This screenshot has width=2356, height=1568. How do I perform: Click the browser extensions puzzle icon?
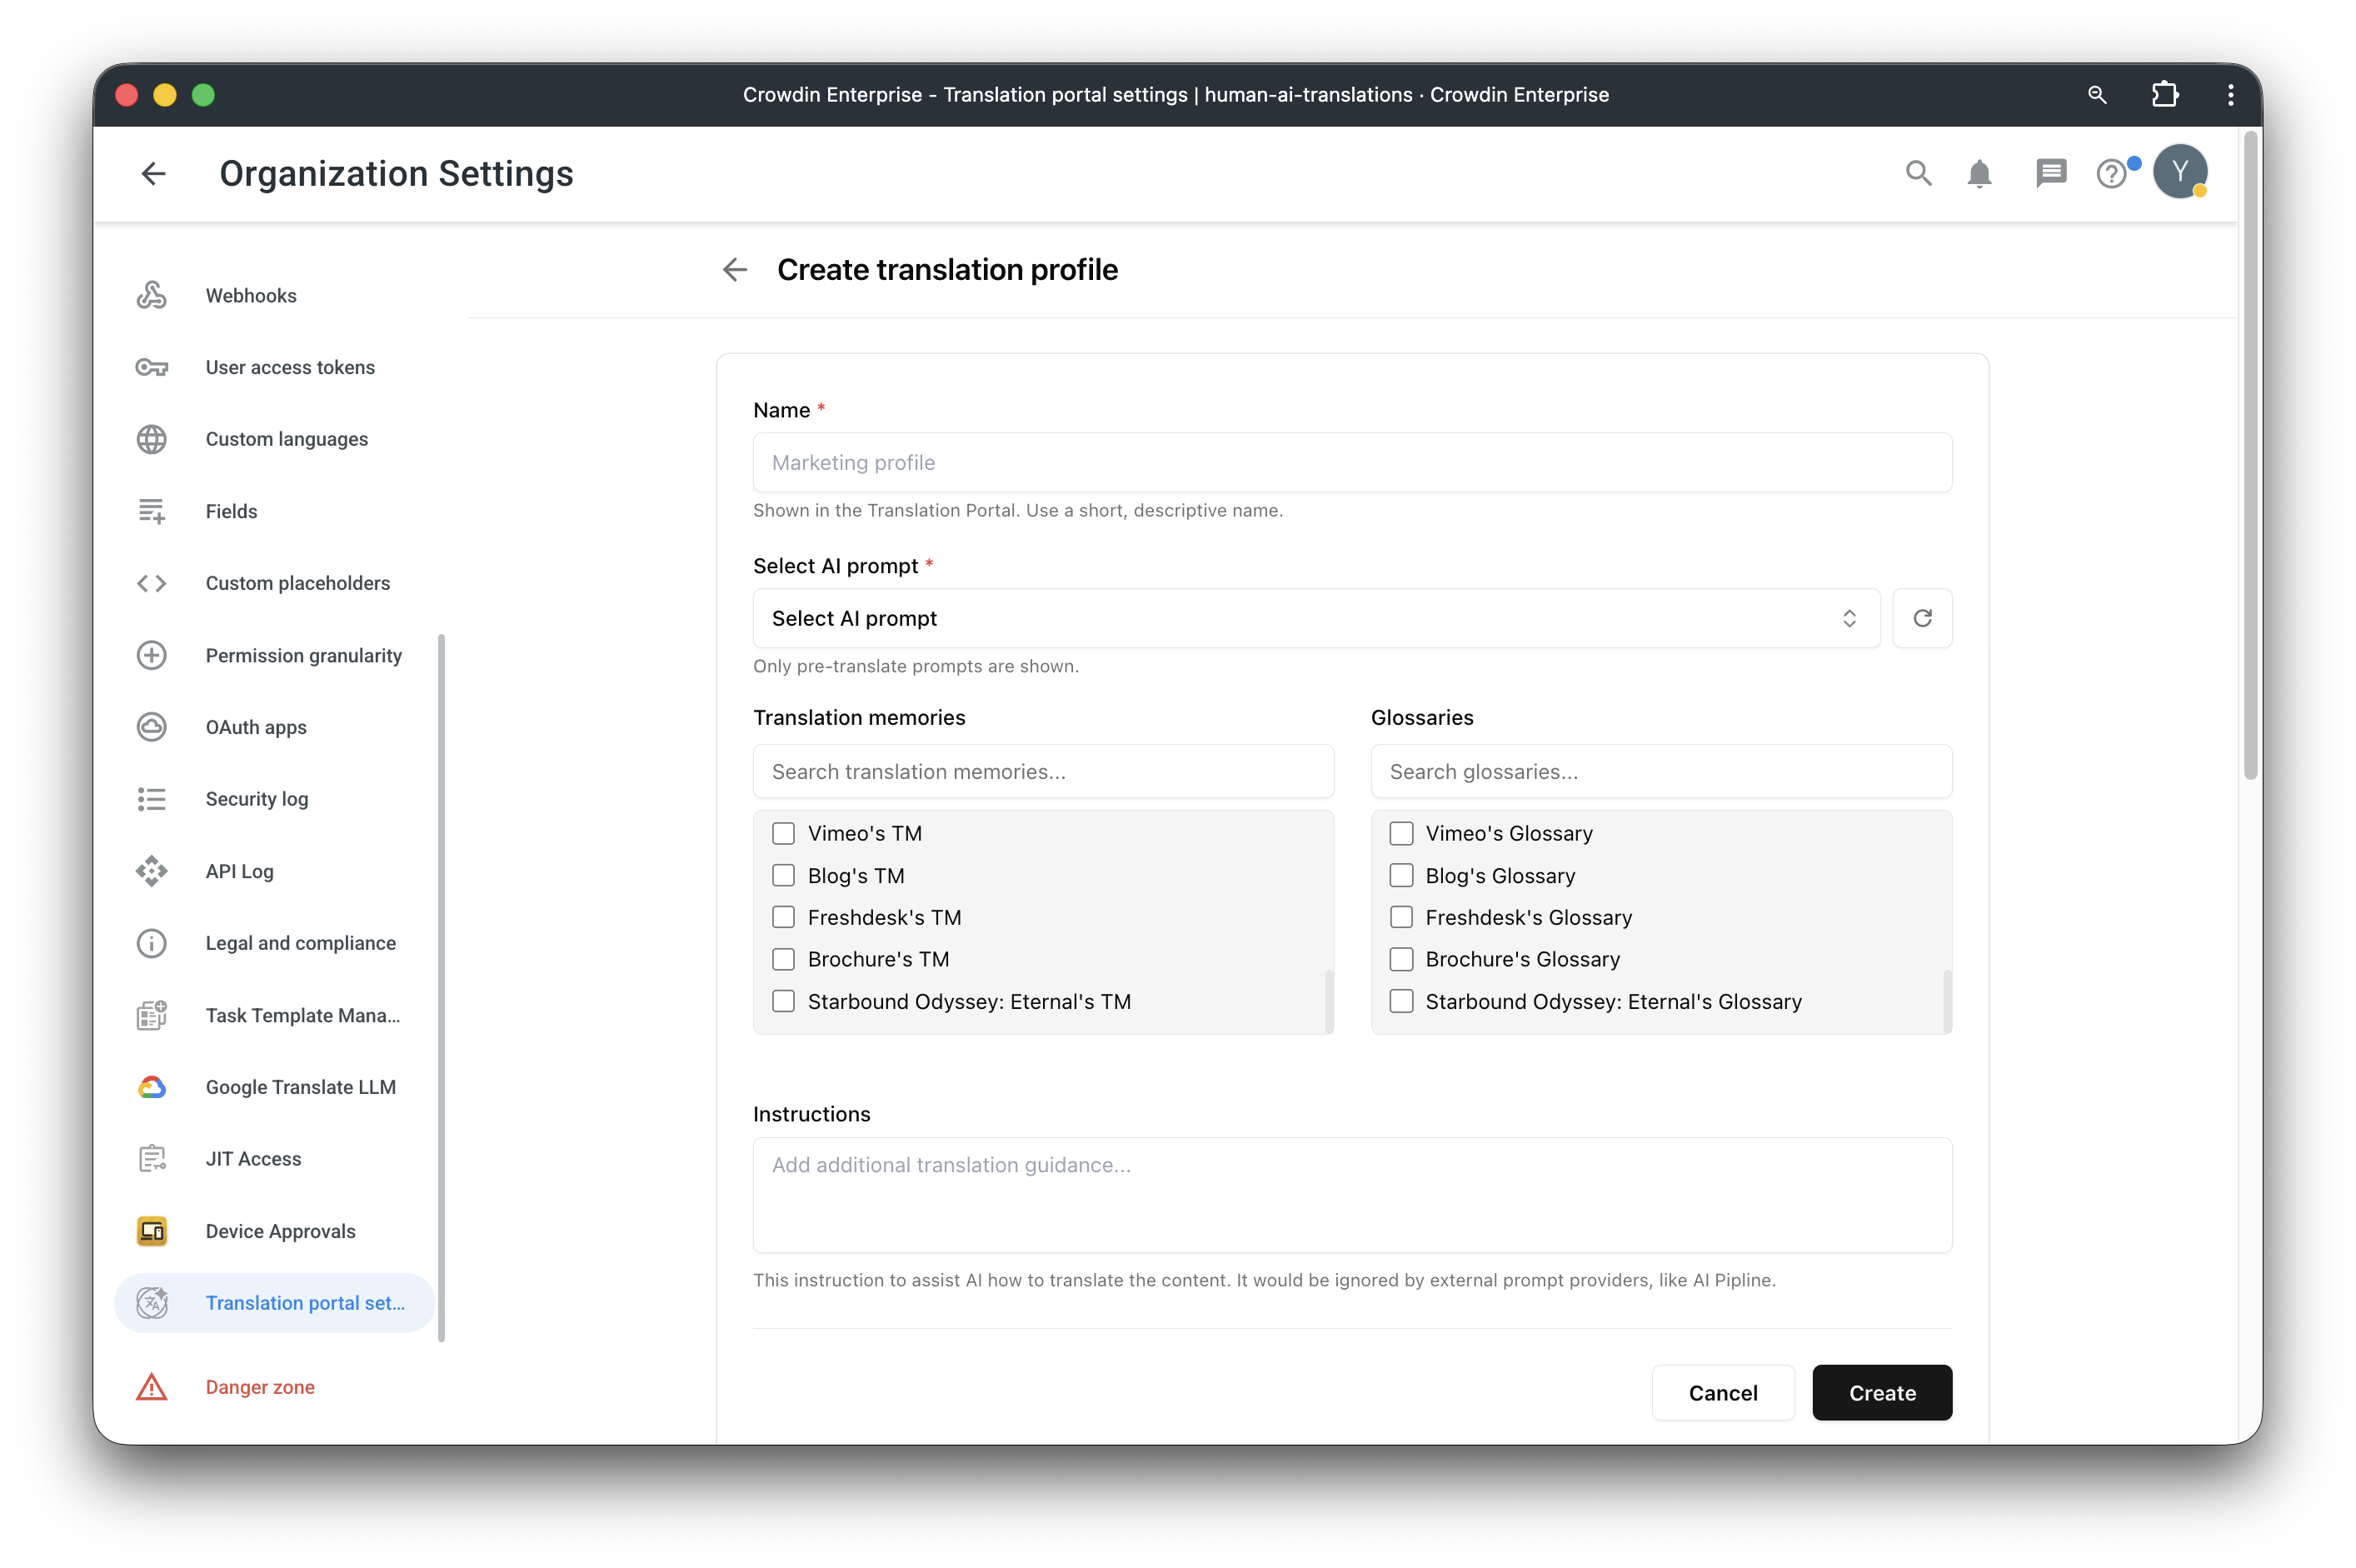coord(2165,94)
